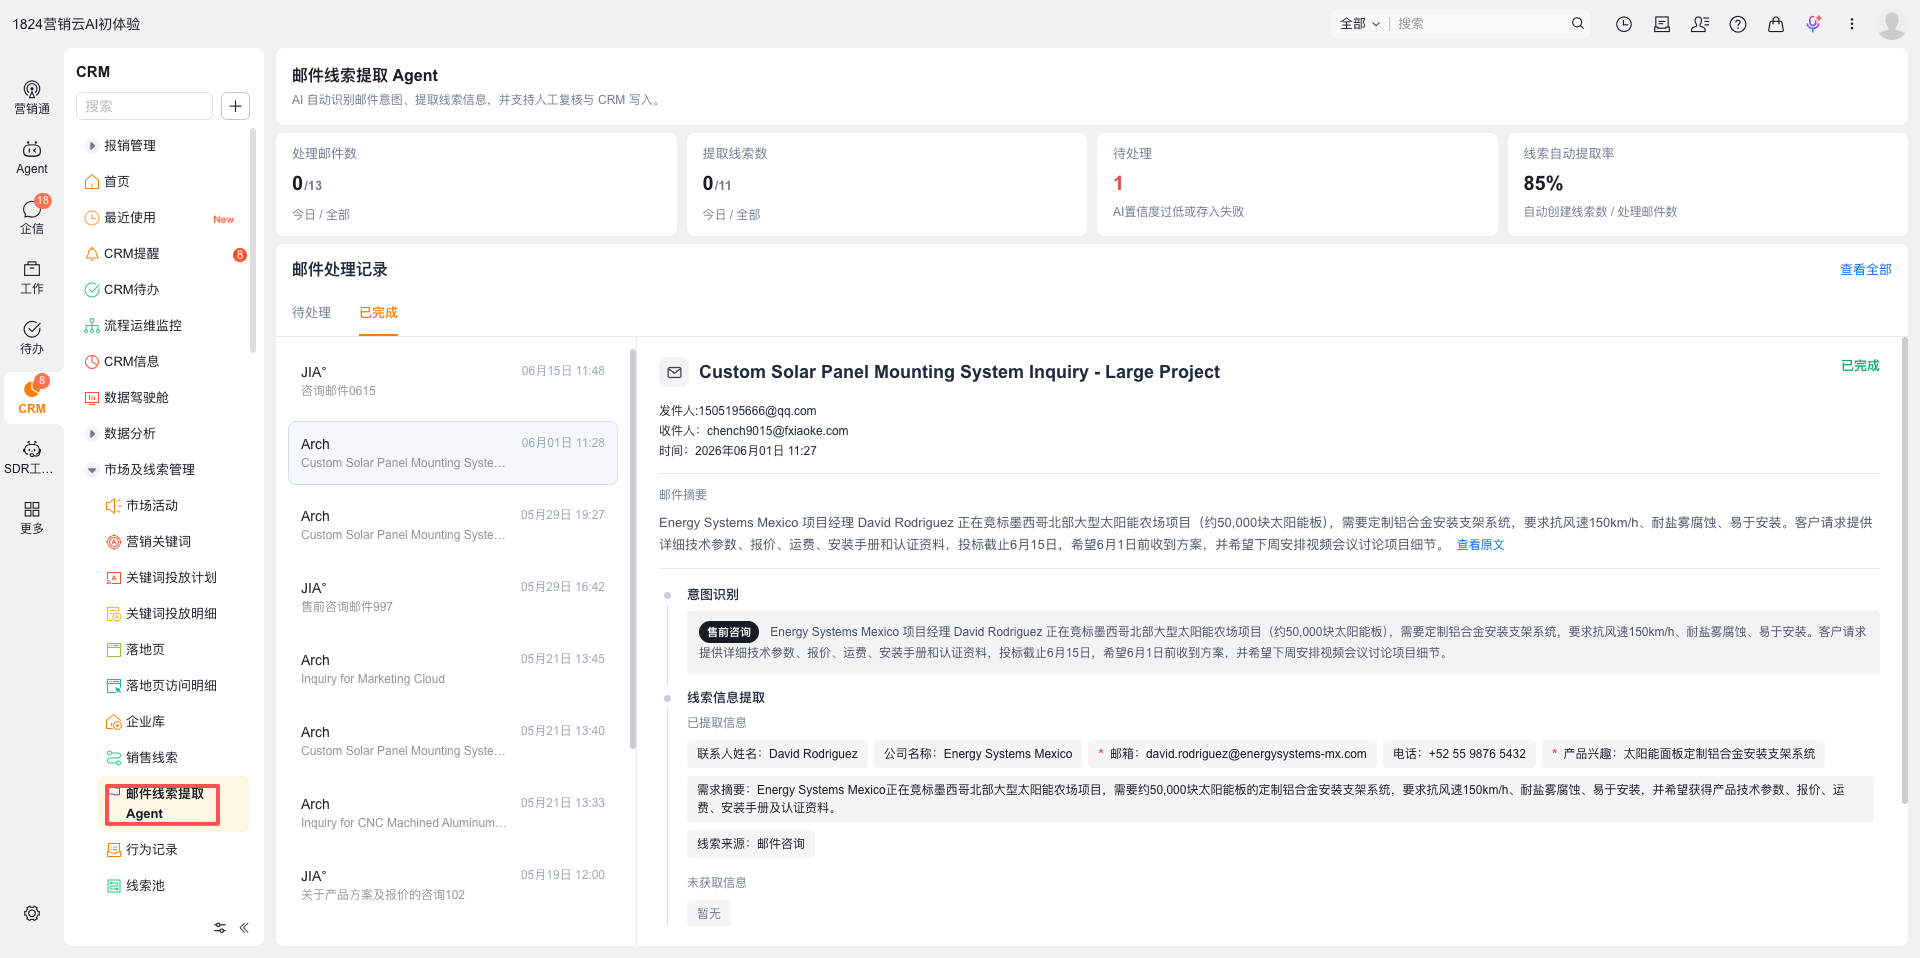
Task: Expand the 报销管理 tree node
Action: (x=92, y=146)
